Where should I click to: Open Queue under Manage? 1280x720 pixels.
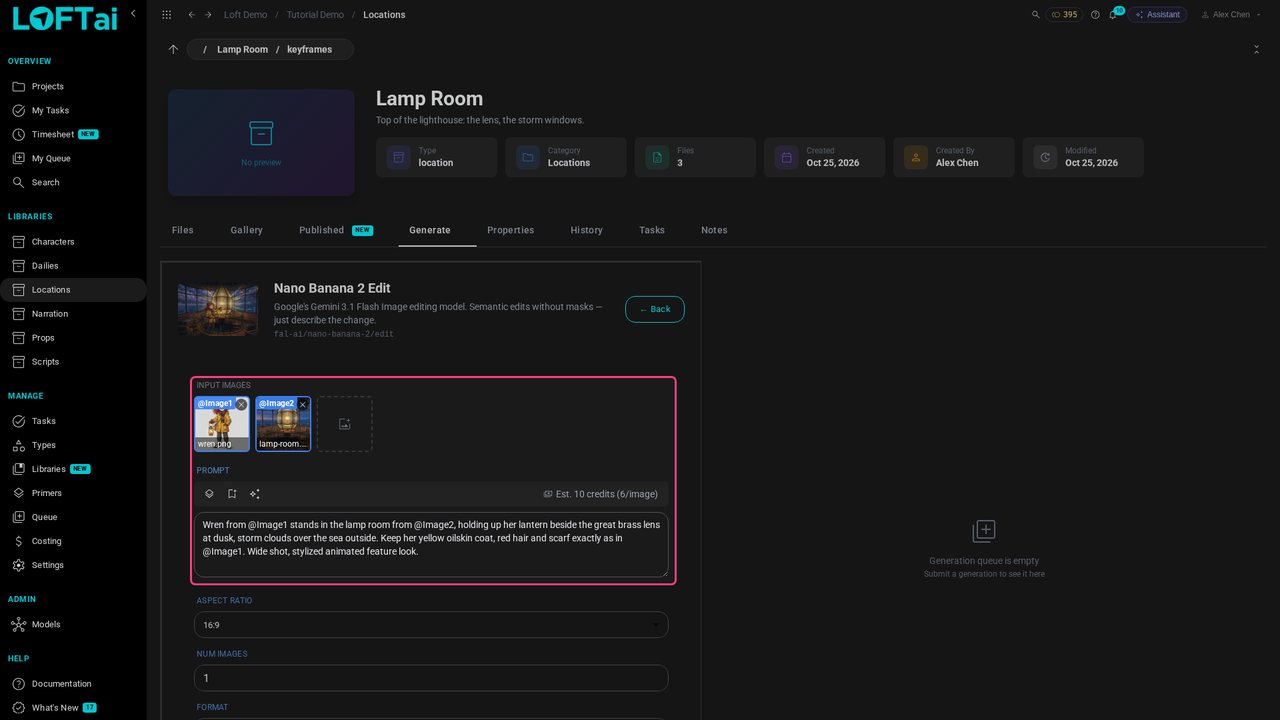[x=73, y=517]
